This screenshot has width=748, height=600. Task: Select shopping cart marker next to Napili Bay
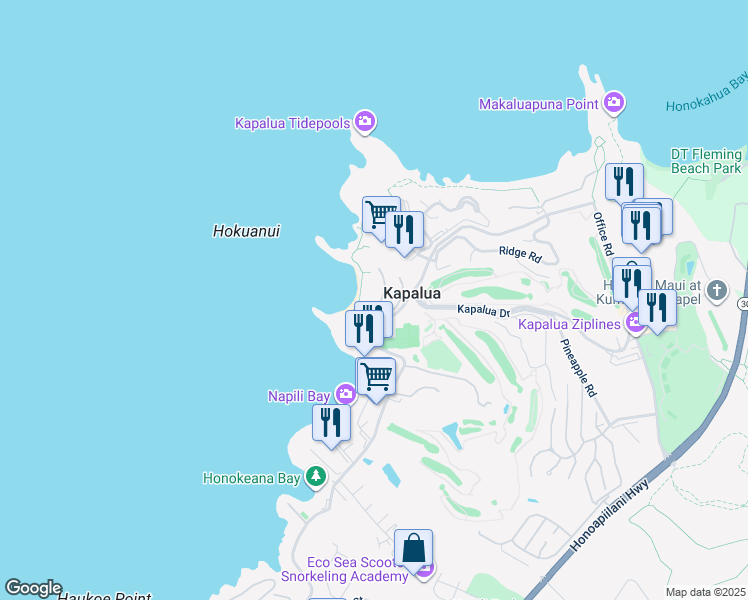click(x=376, y=377)
